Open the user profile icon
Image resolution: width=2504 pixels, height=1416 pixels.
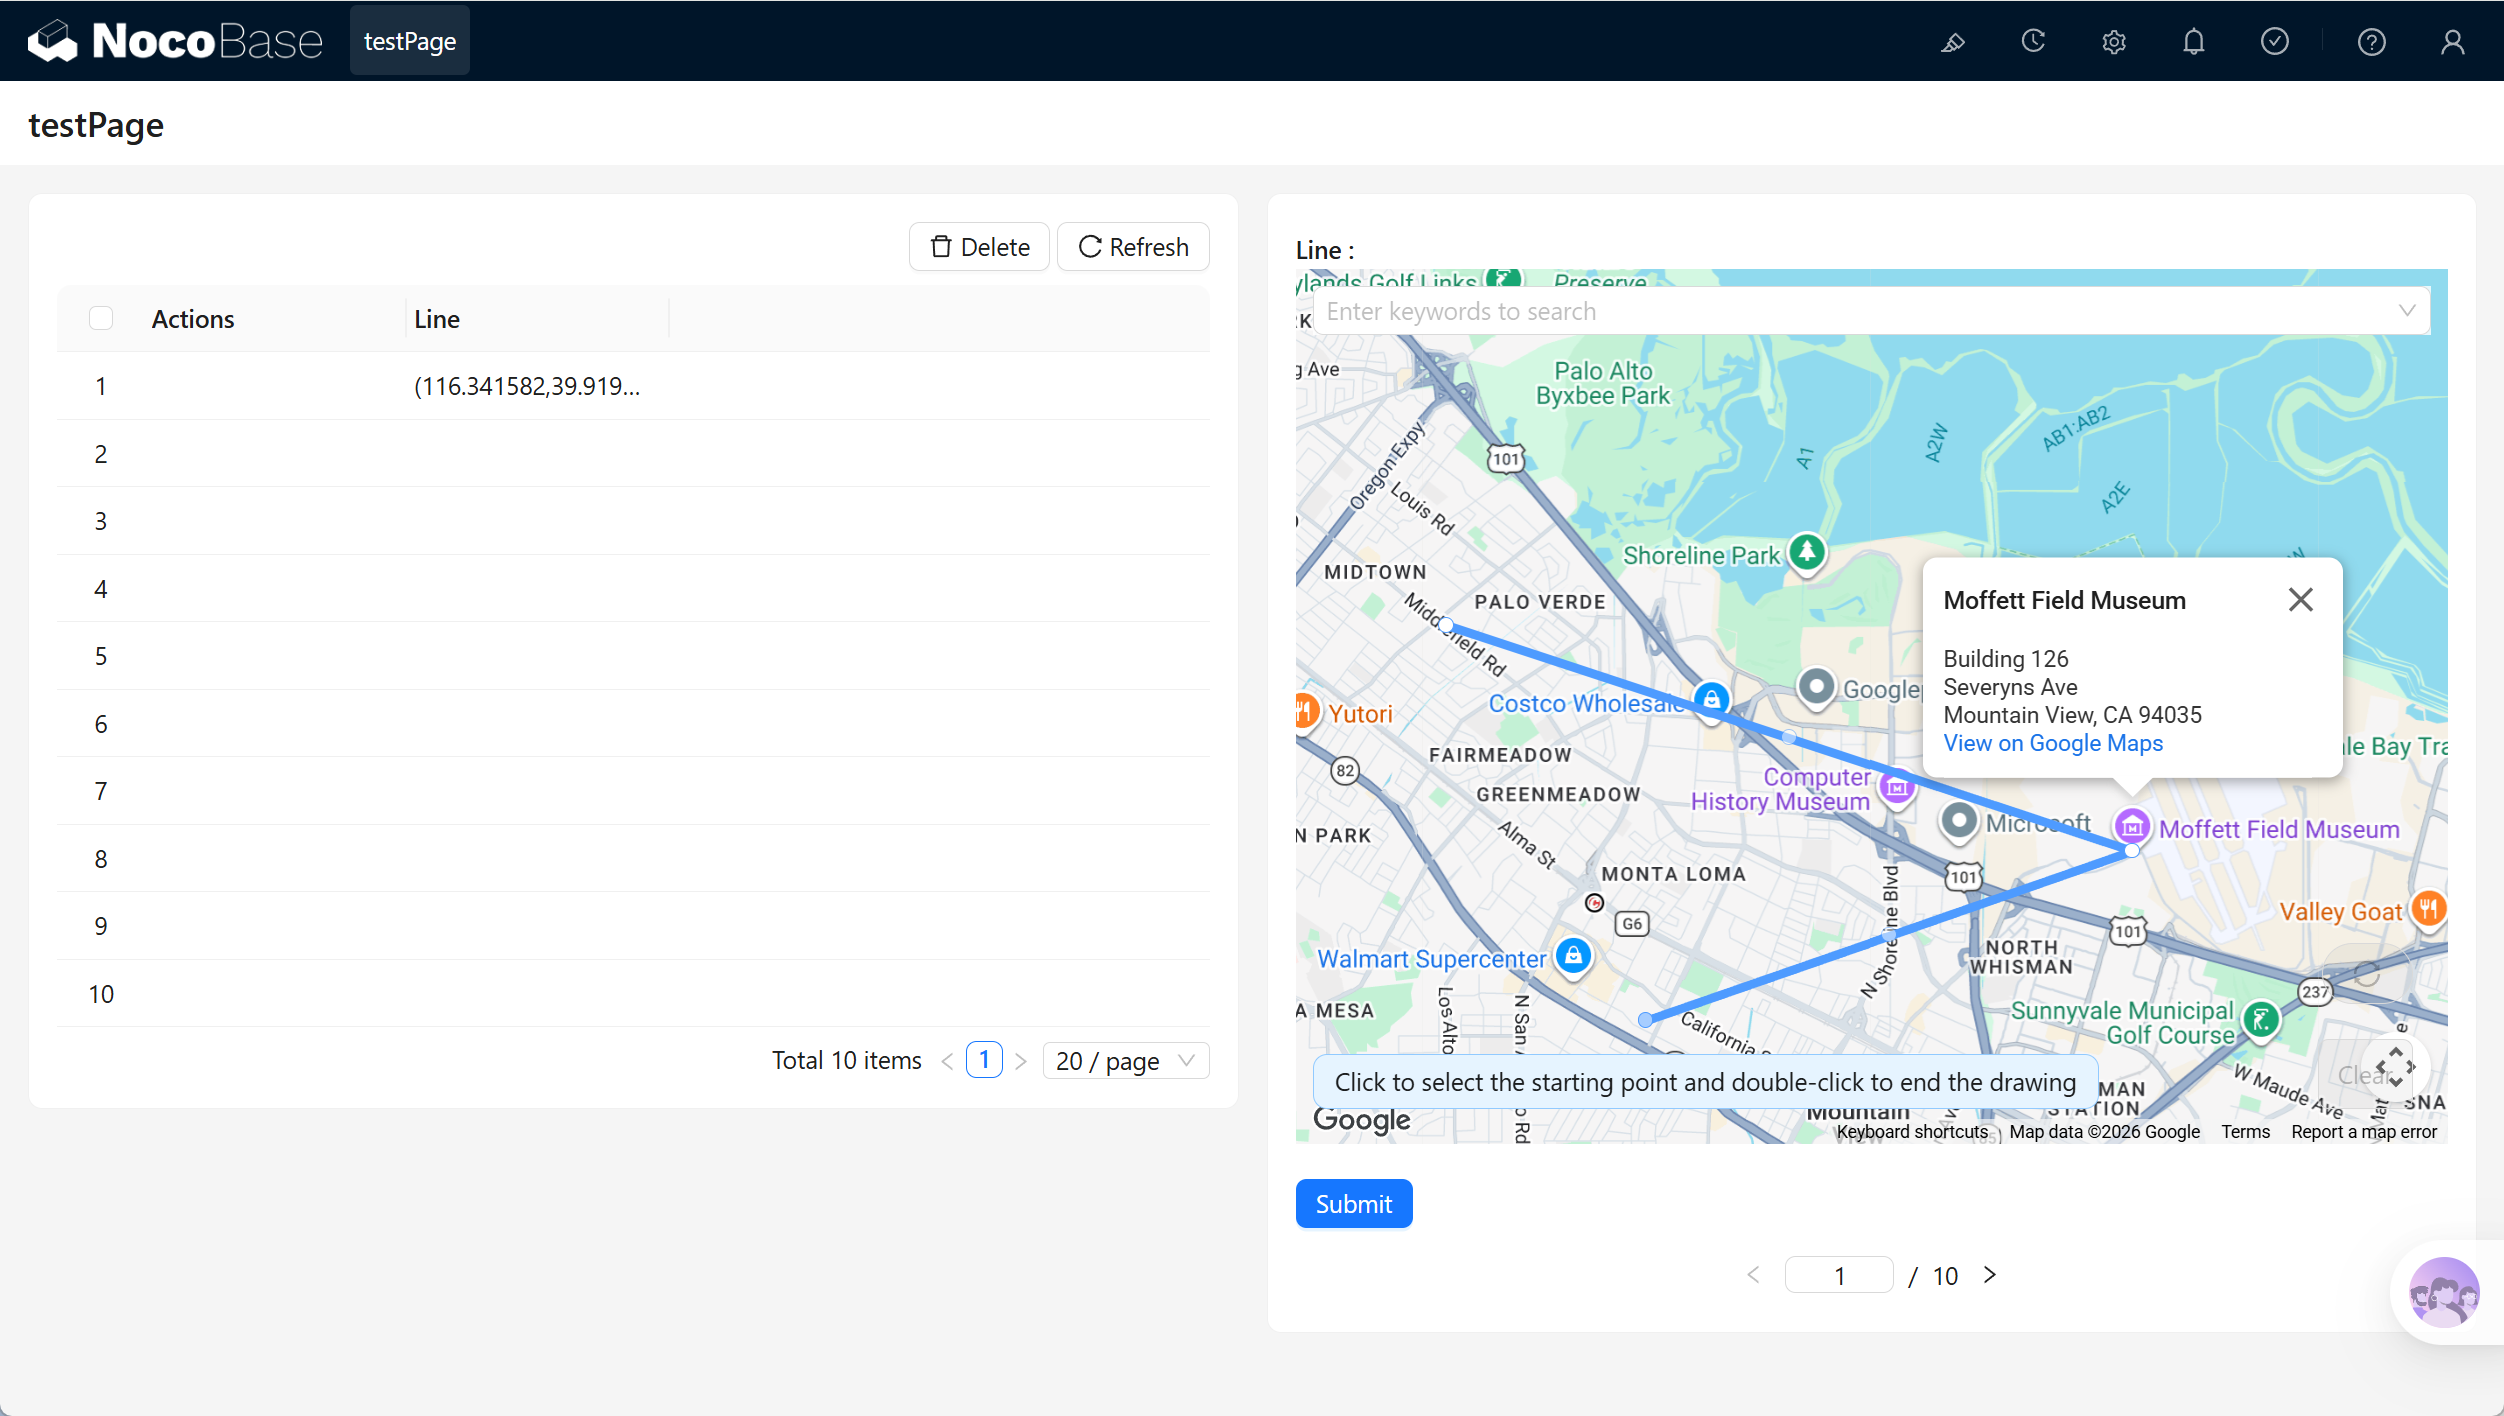pyautogui.click(x=2452, y=42)
